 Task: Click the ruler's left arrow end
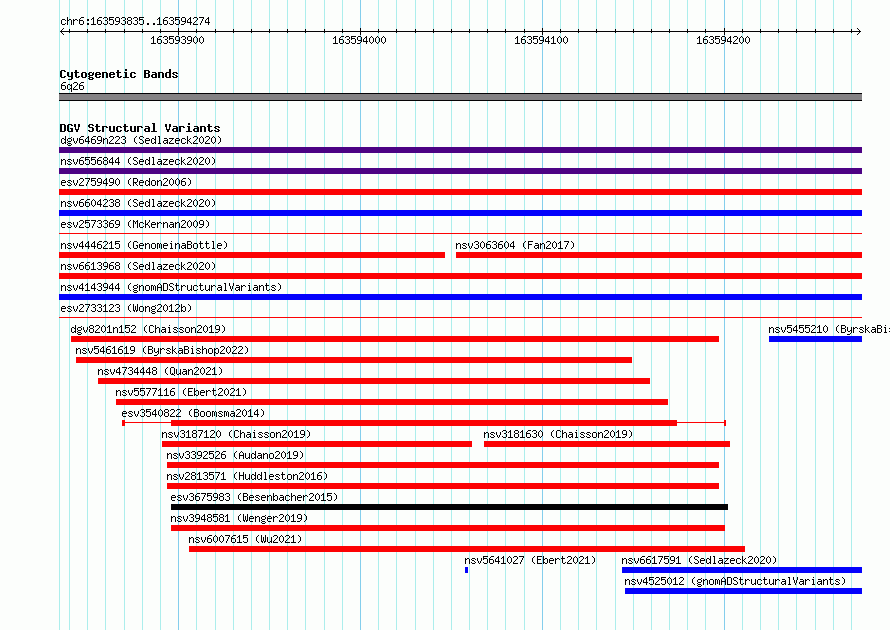62,31
